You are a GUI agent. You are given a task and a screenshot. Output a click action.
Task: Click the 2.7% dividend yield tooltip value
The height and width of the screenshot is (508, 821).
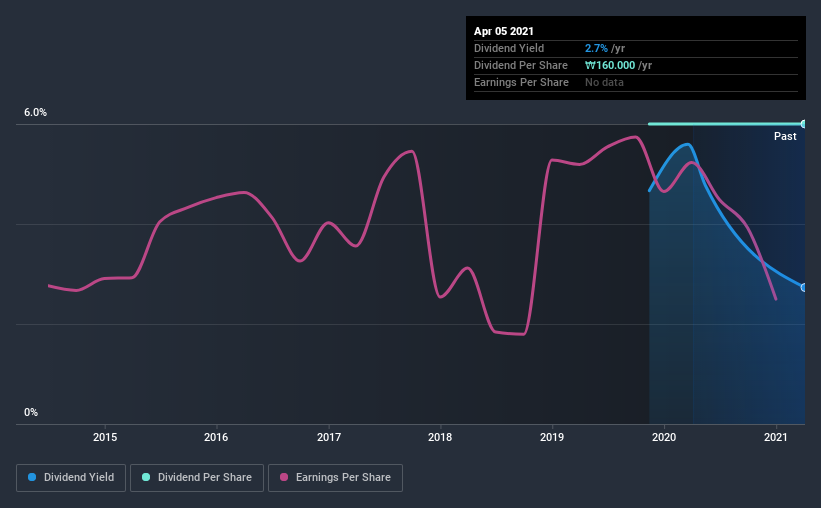596,48
